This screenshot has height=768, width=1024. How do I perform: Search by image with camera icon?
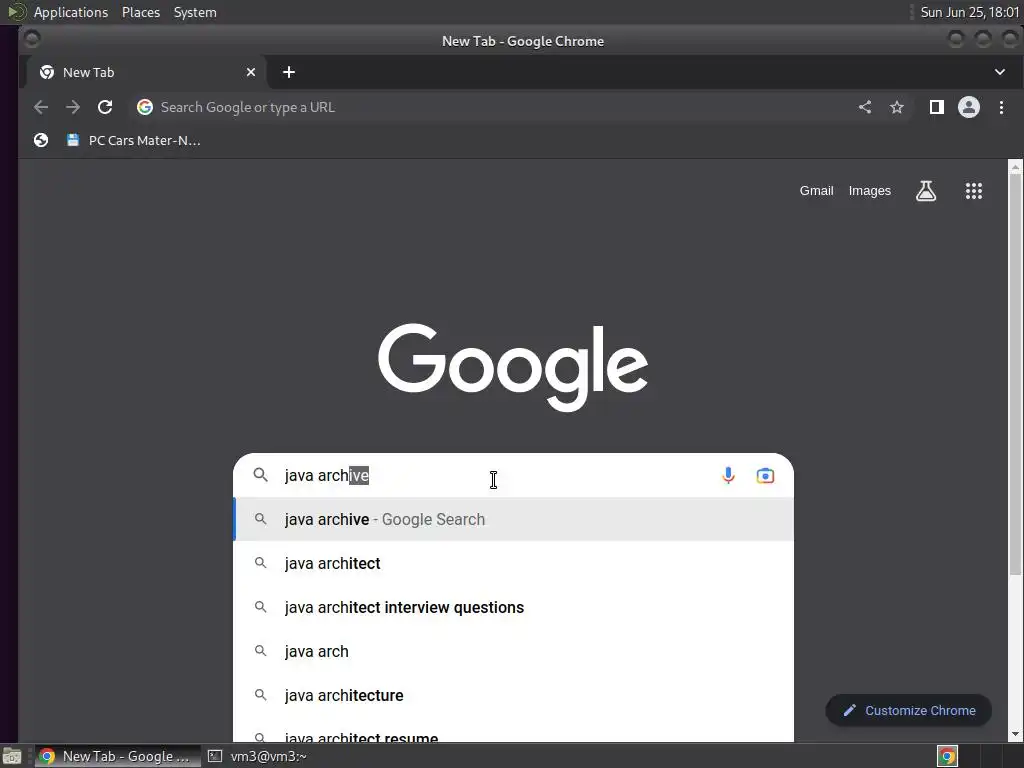(x=765, y=475)
